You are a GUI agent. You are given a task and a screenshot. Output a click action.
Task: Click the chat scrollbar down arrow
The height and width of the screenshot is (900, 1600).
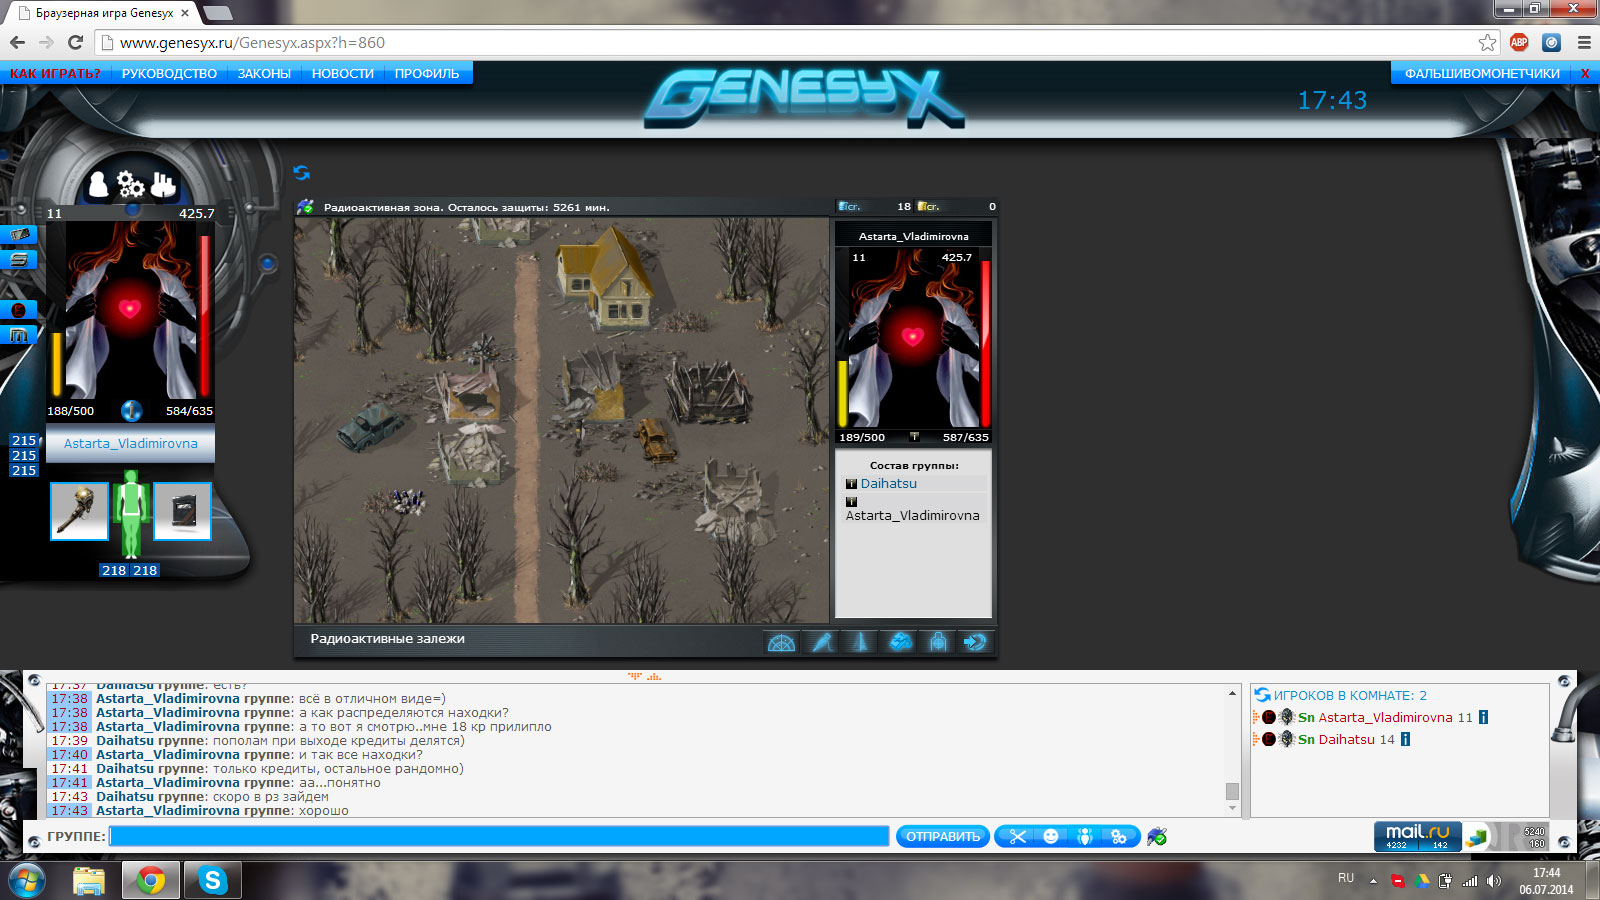pyautogui.click(x=1232, y=808)
